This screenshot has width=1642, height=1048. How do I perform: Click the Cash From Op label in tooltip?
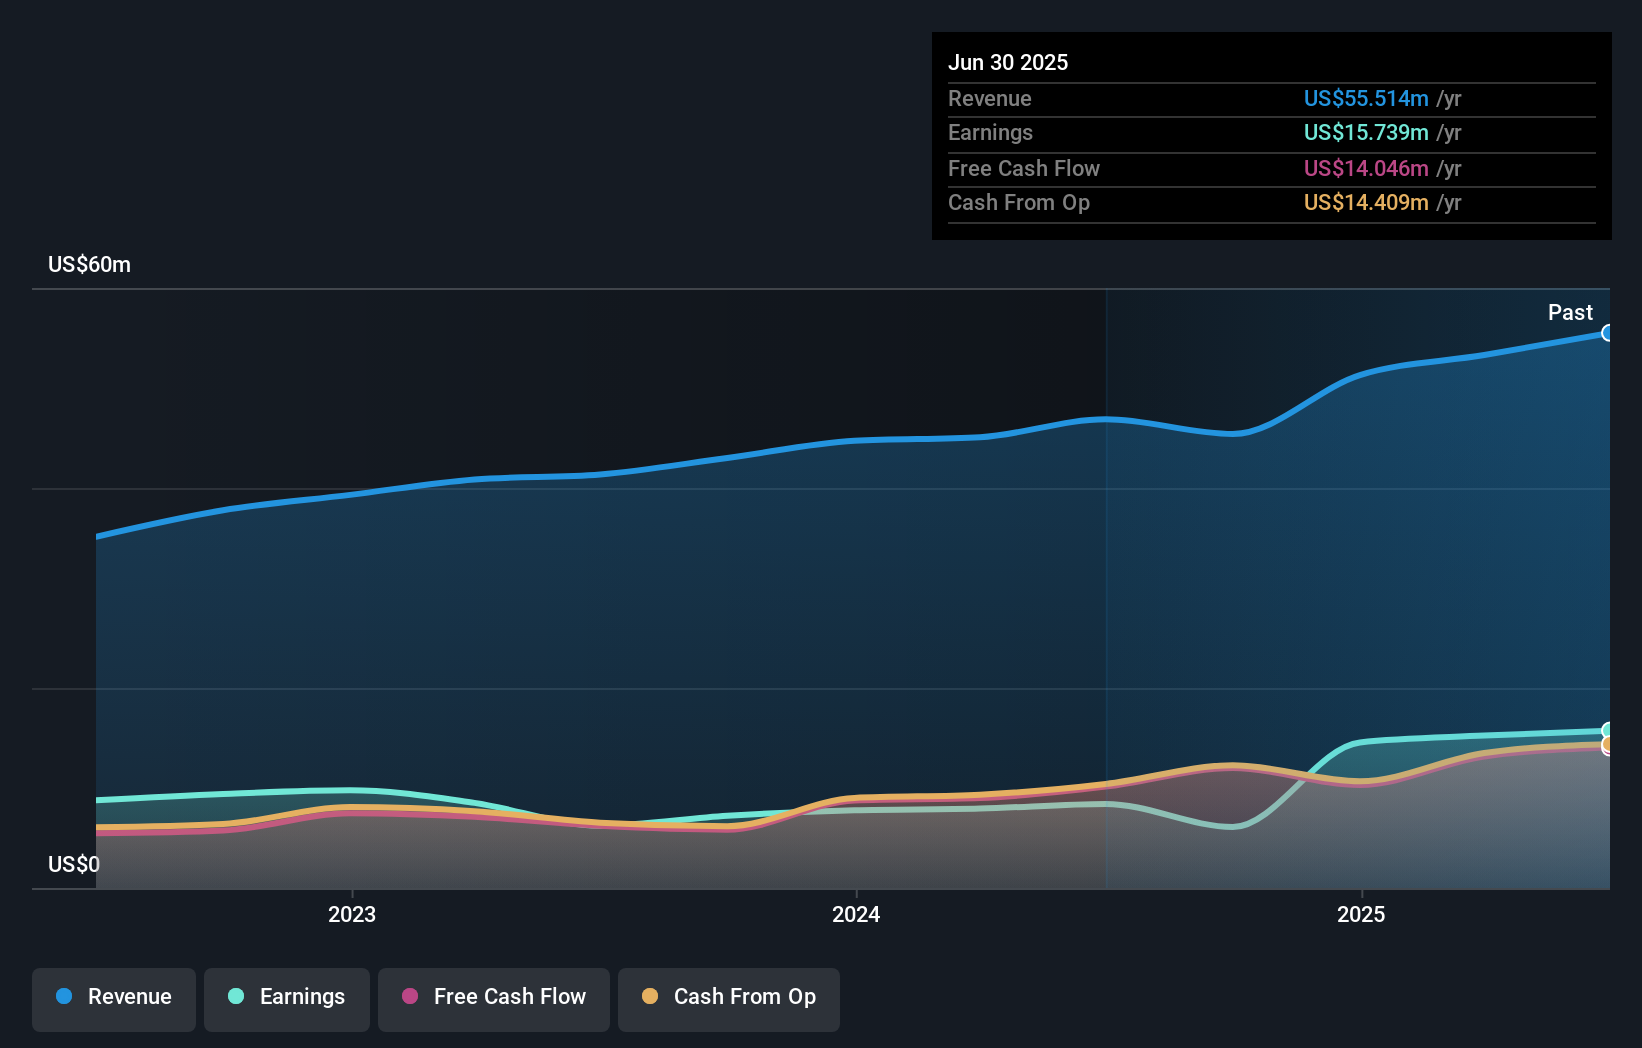tap(1019, 203)
